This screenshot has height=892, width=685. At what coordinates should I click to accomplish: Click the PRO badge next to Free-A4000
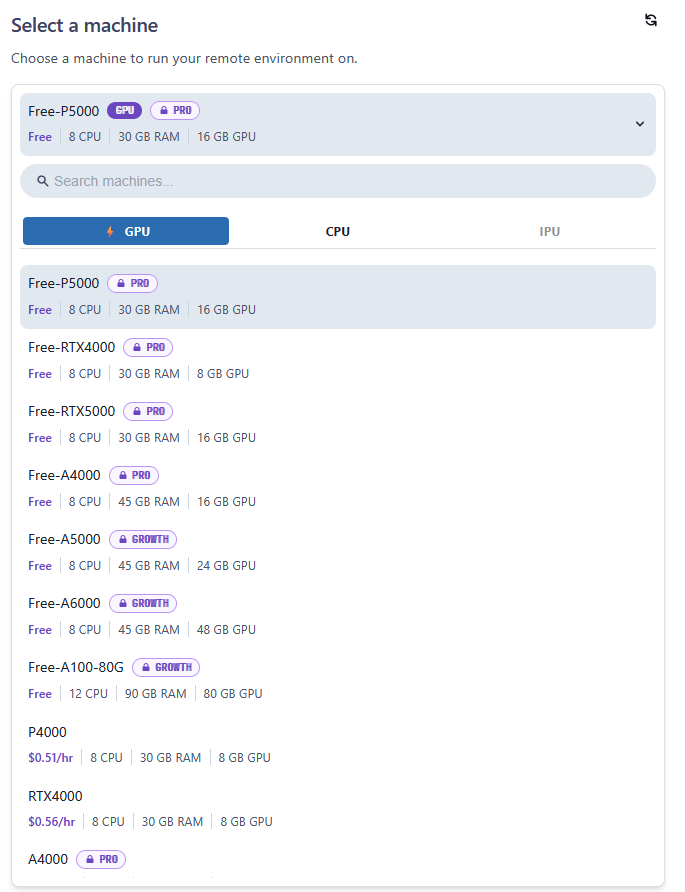(x=134, y=475)
